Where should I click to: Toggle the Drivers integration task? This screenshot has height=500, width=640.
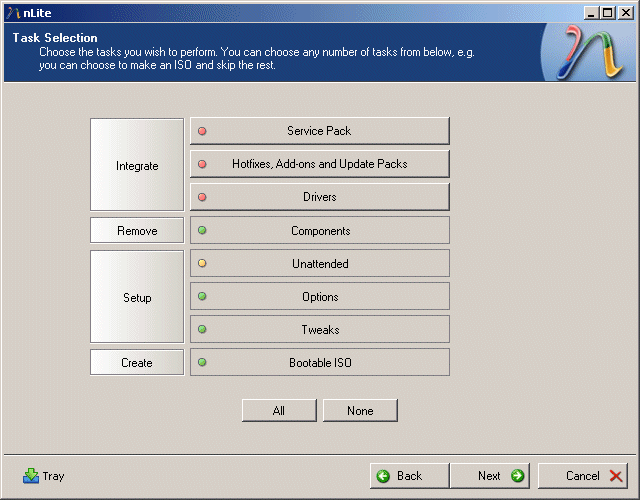320,197
